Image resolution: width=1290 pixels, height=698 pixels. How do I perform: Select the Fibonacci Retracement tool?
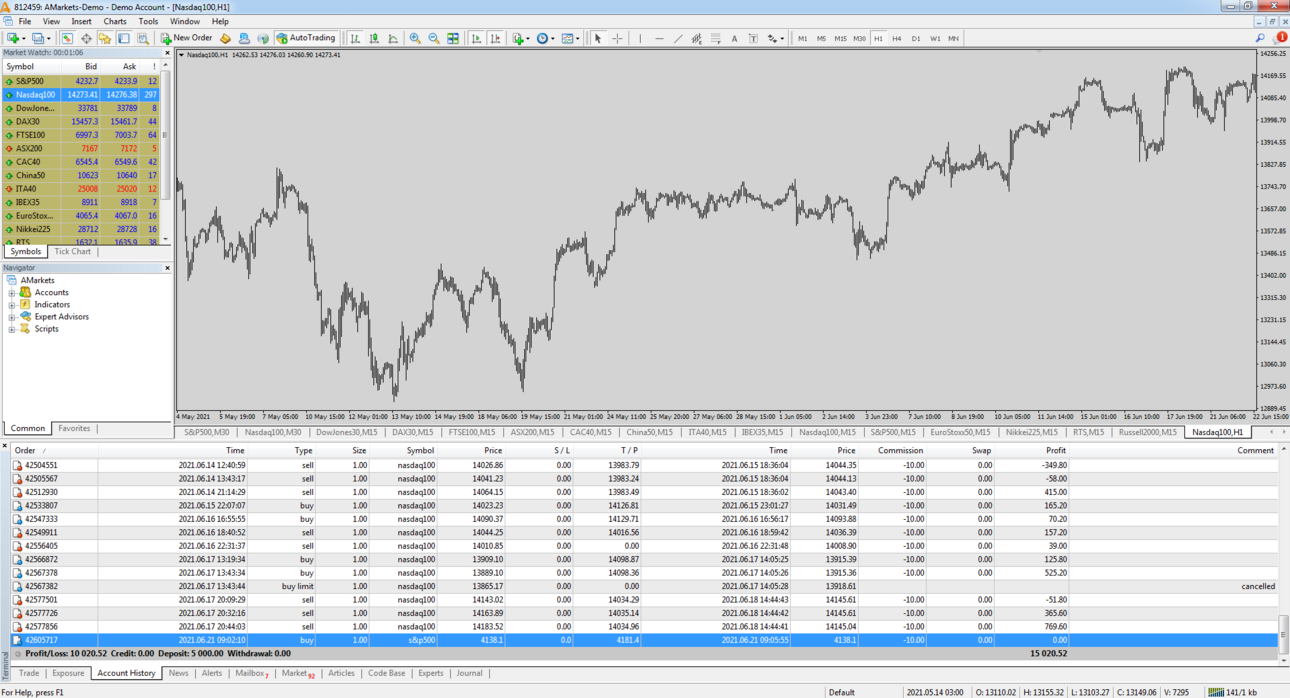coord(715,38)
